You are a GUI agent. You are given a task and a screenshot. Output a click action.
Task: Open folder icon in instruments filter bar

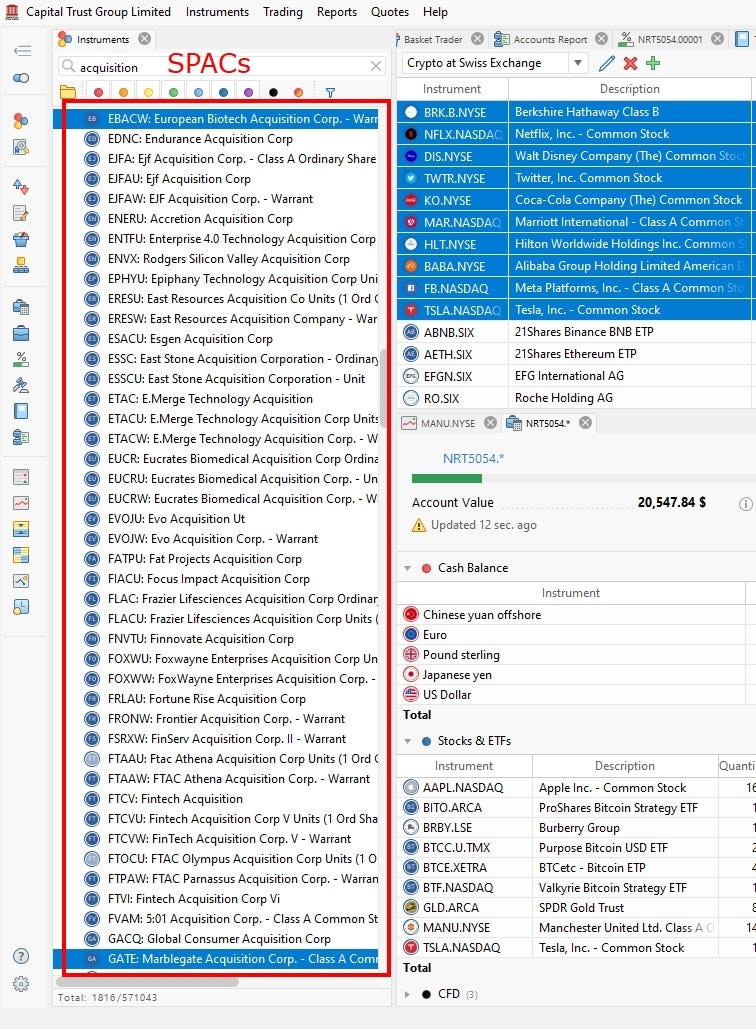pyautogui.click(x=68, y=93)
